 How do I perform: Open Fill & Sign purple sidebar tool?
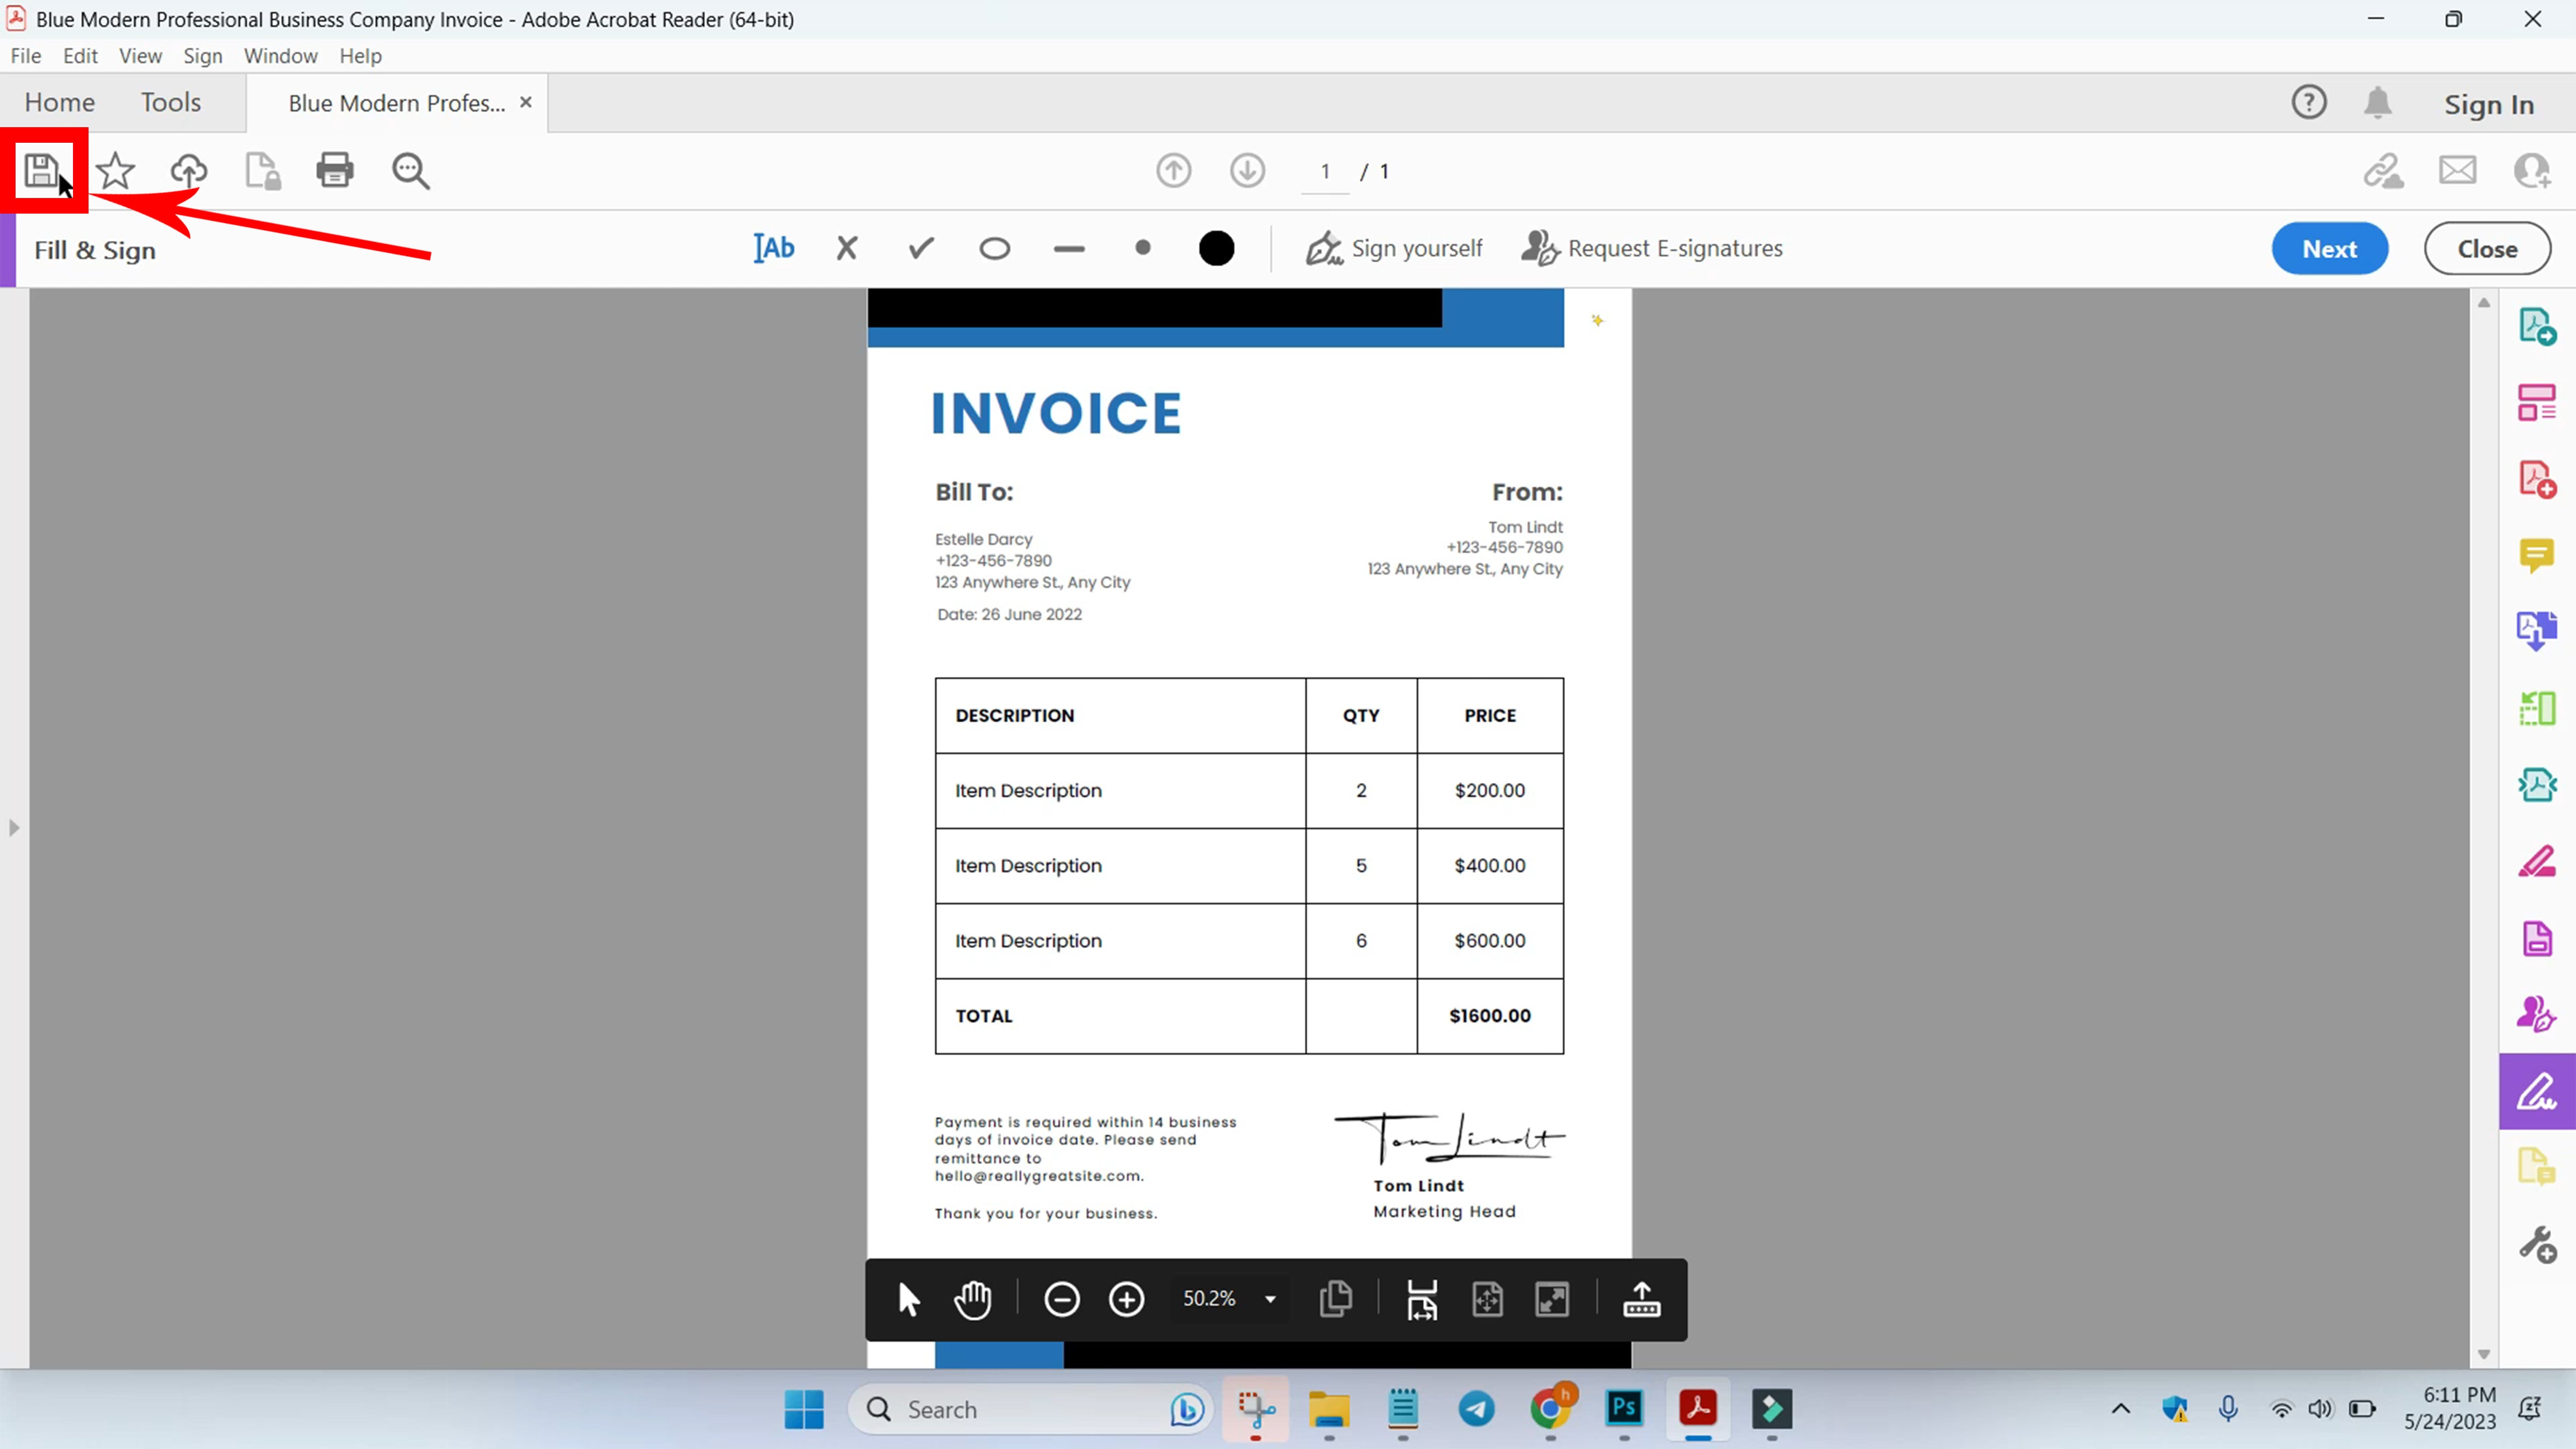tap(2537, 1091)
